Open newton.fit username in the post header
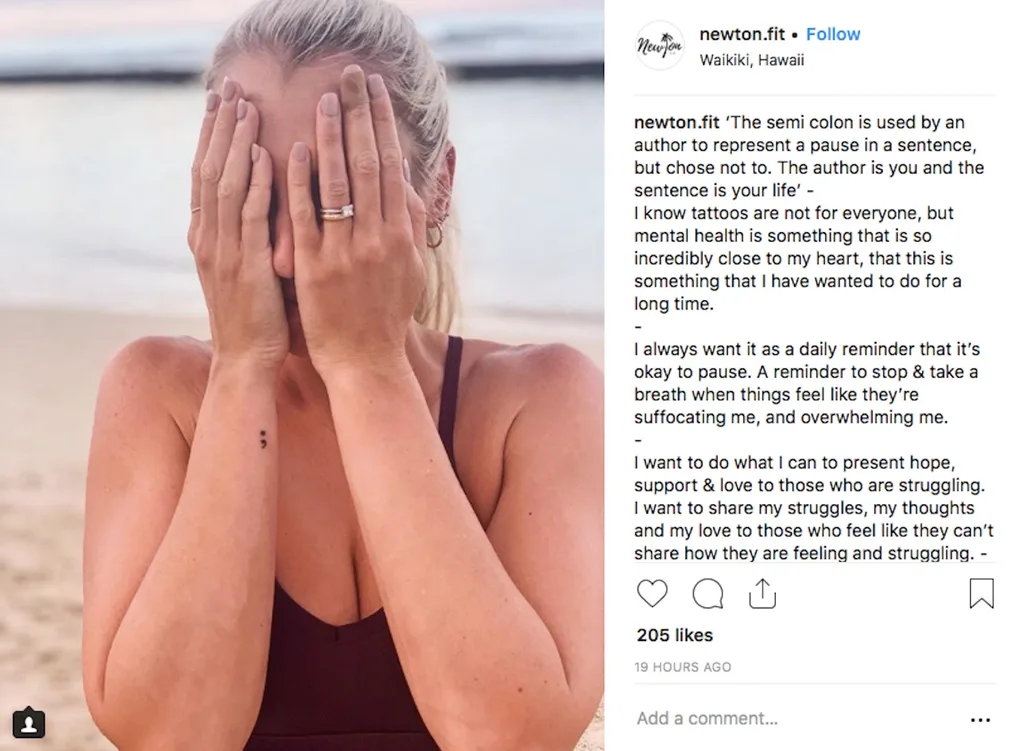 tap(740, 34)
